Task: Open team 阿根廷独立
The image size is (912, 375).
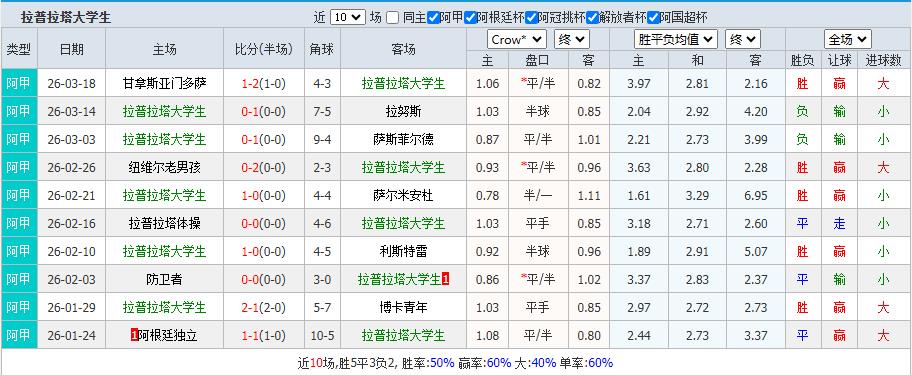Action: 169,335
